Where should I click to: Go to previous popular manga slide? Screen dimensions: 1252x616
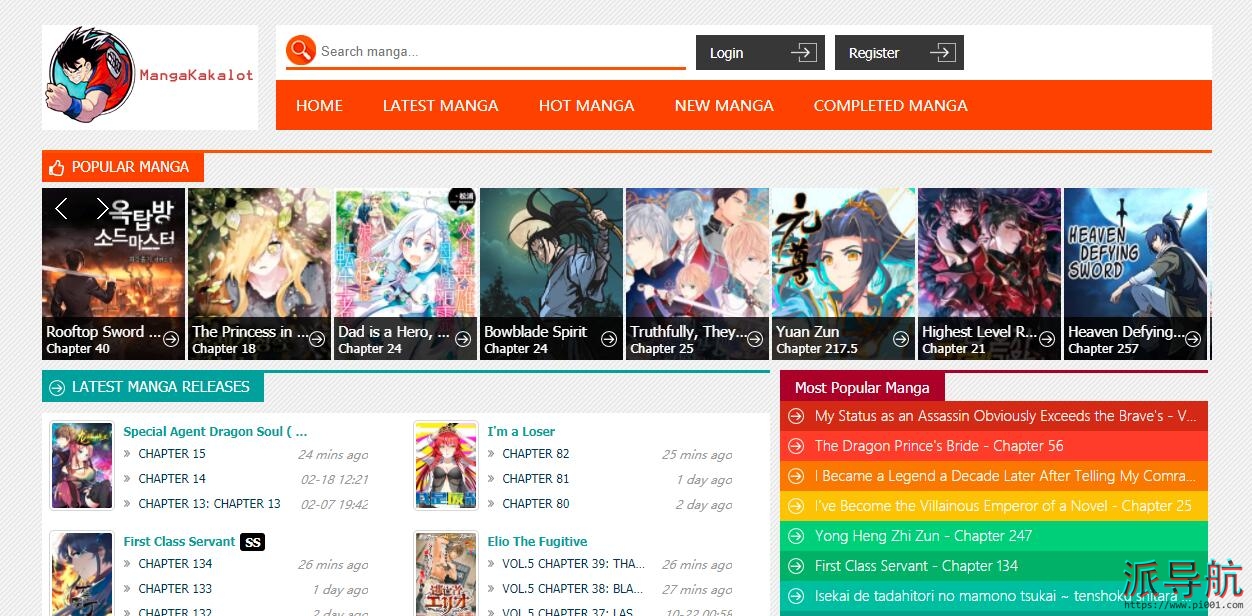[61, 208]
